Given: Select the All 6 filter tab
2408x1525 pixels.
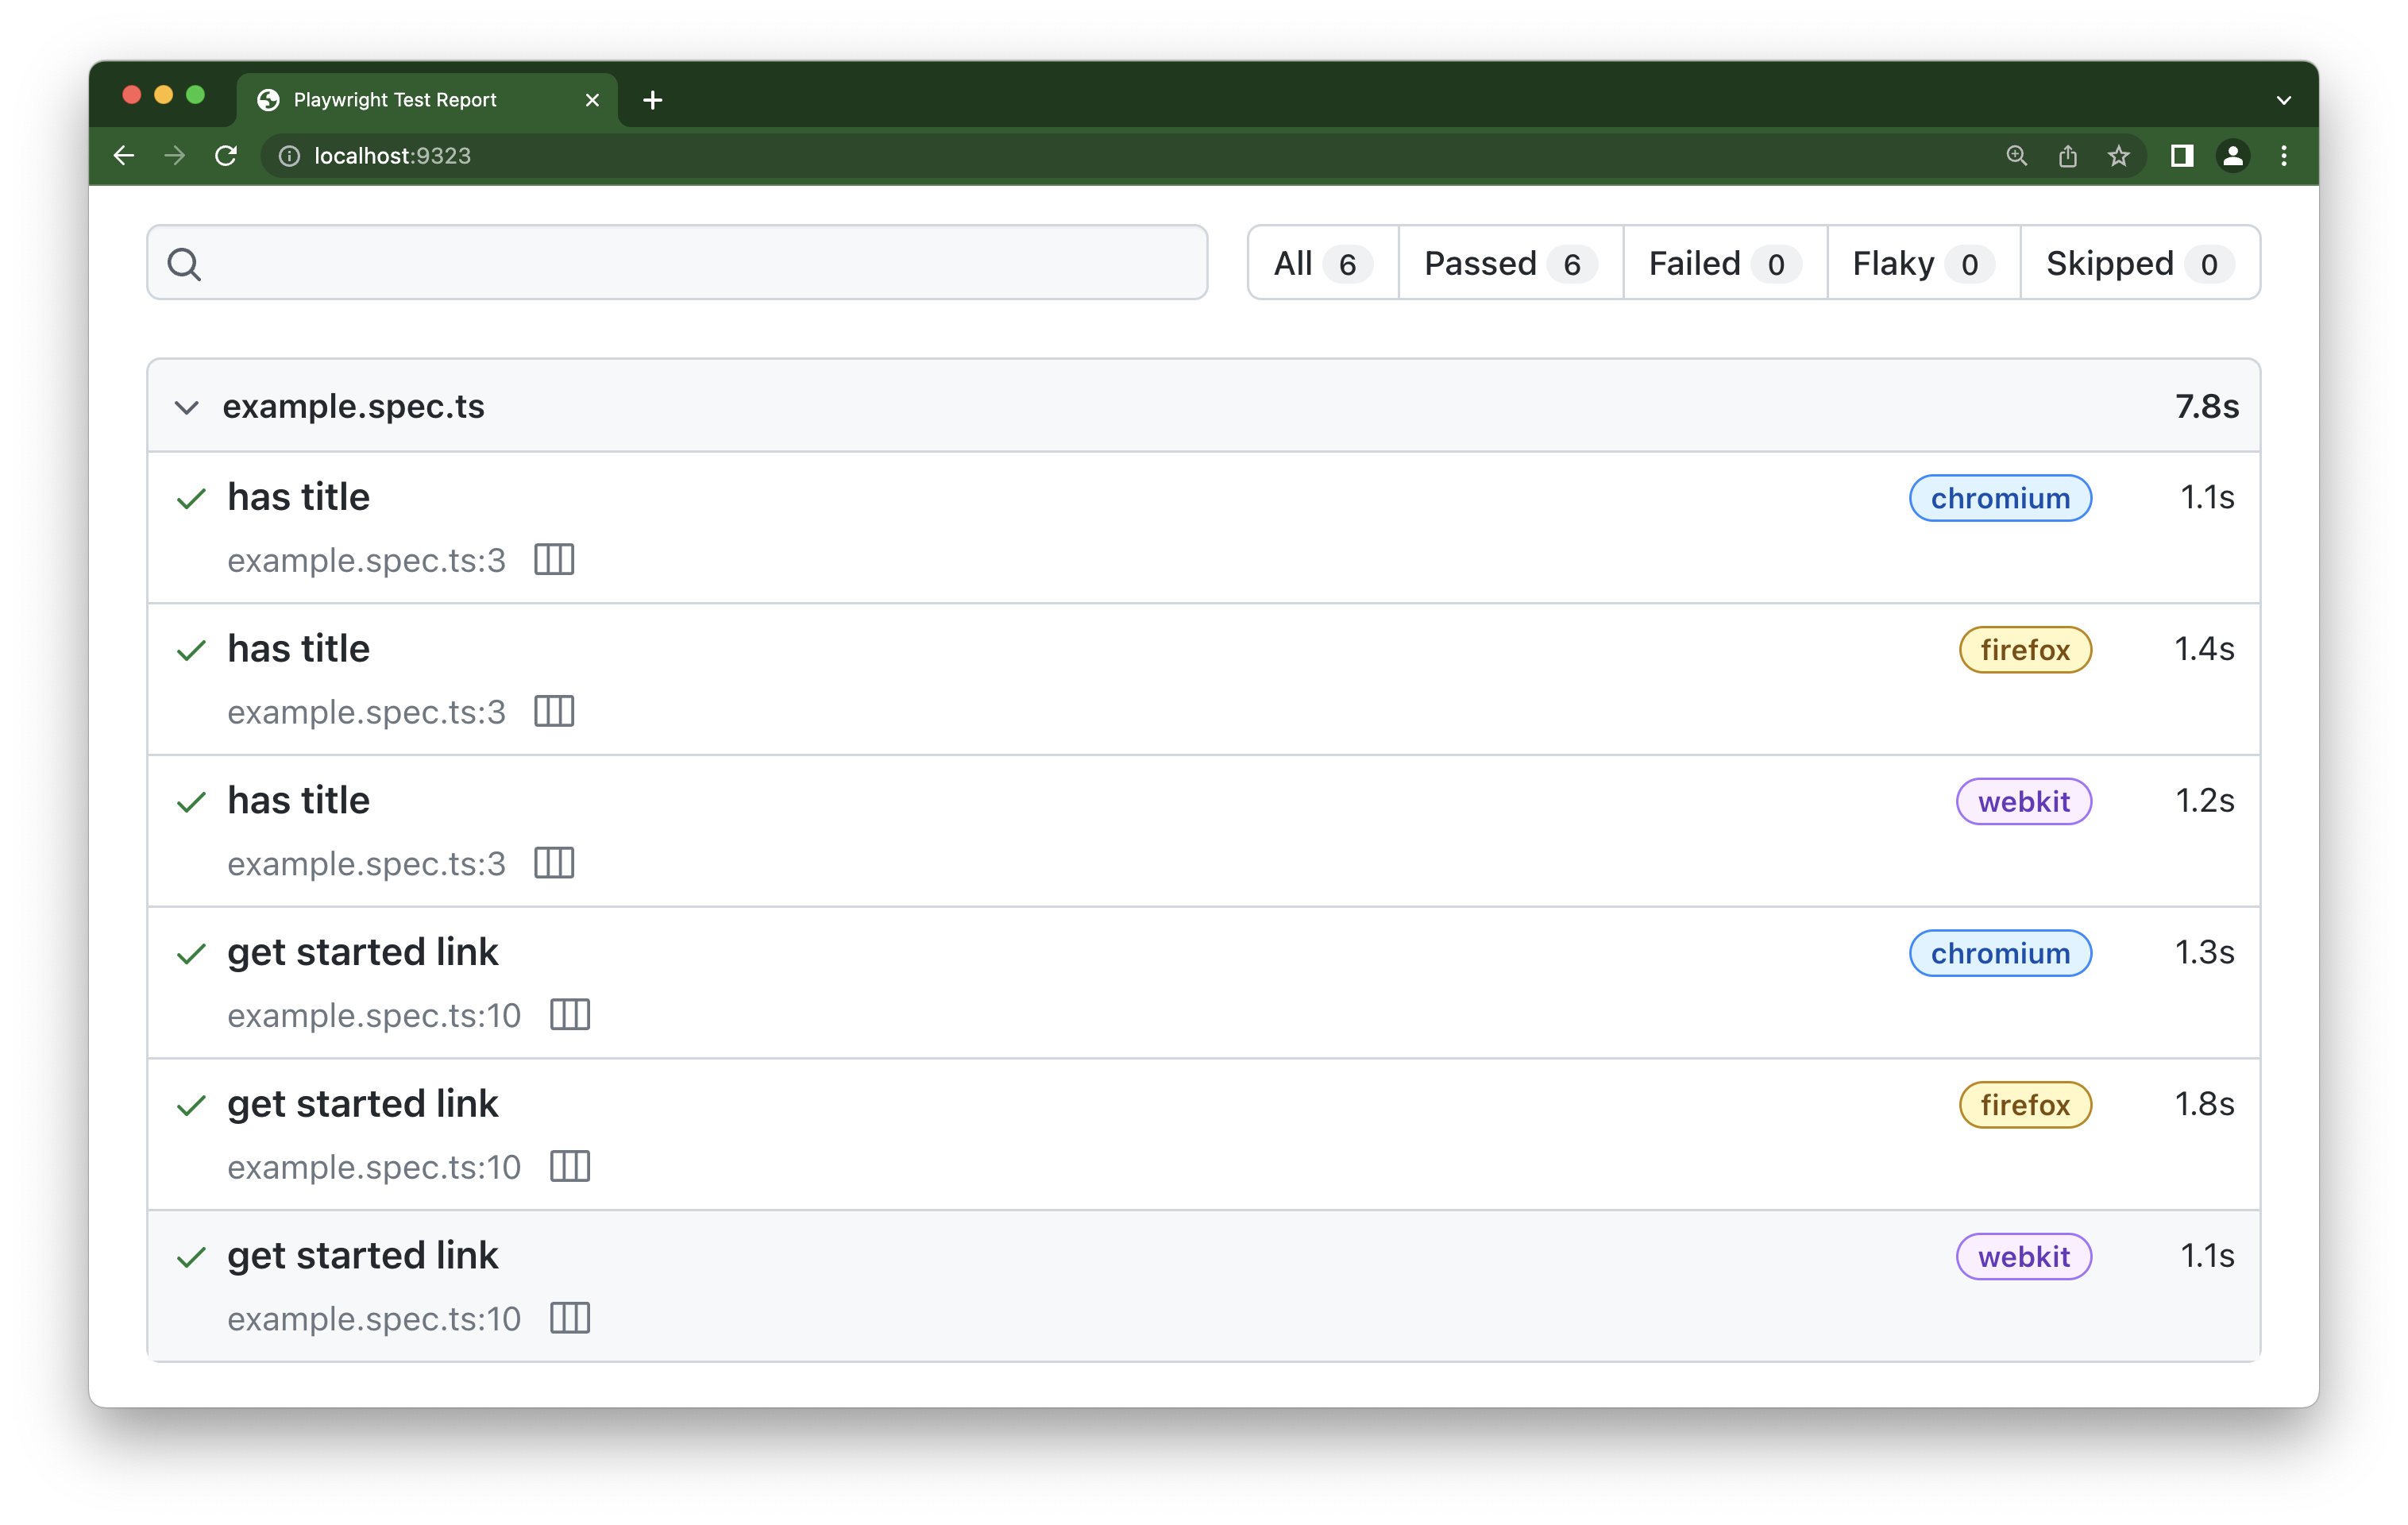Looking at the screenshot, I should point(1320,261).
